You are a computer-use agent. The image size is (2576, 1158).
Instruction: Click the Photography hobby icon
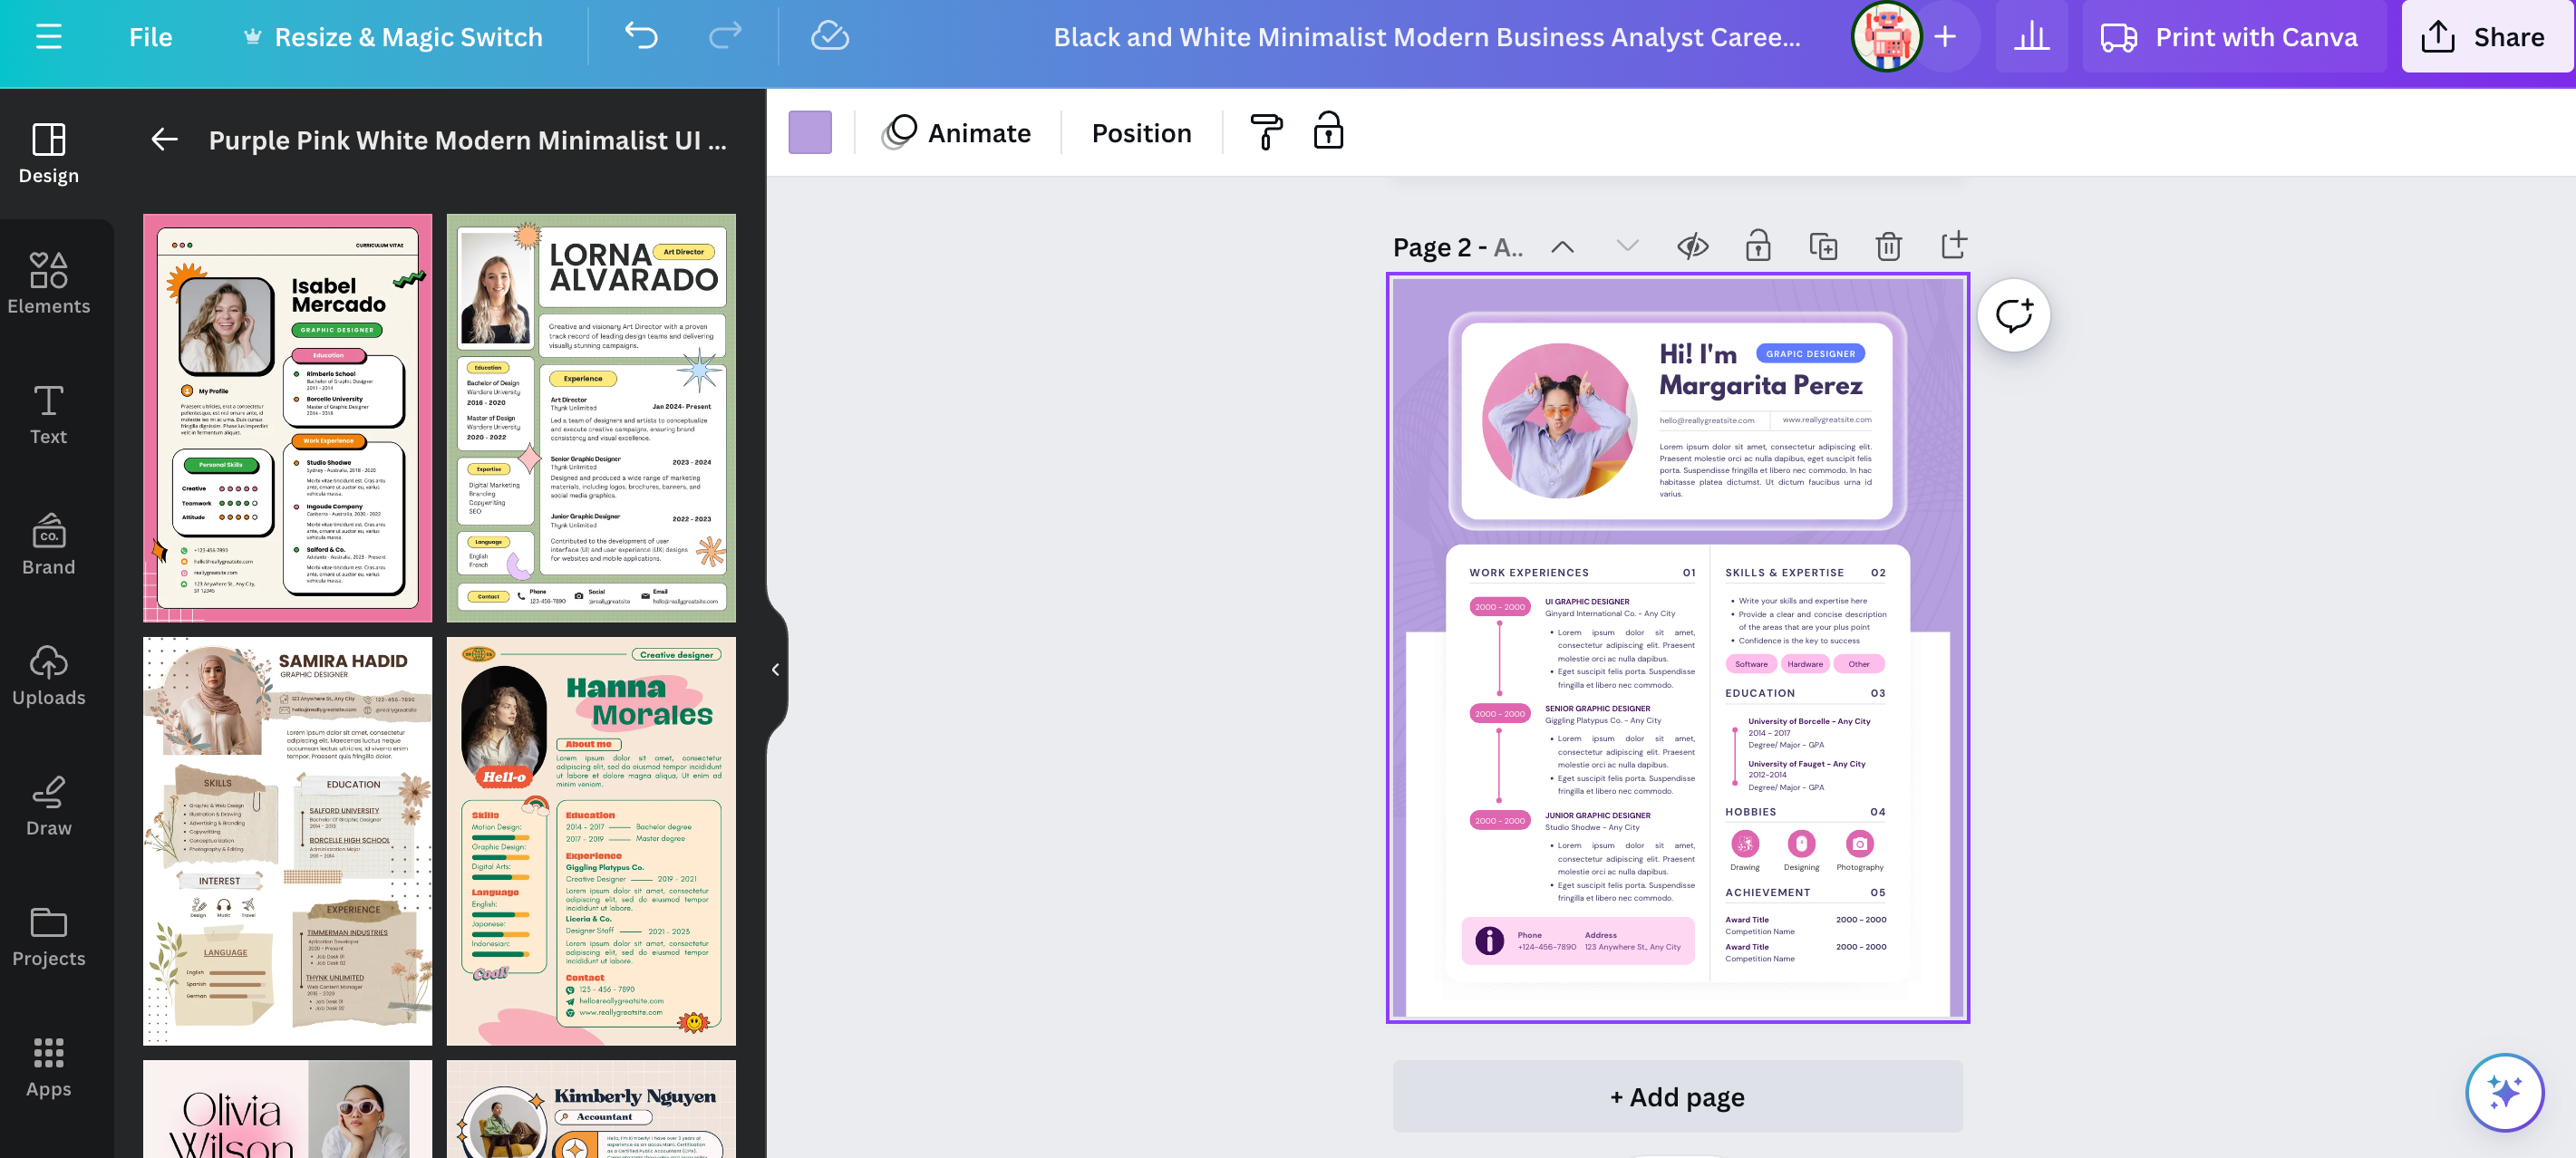pyautogui.click(x=1859, y=843)
